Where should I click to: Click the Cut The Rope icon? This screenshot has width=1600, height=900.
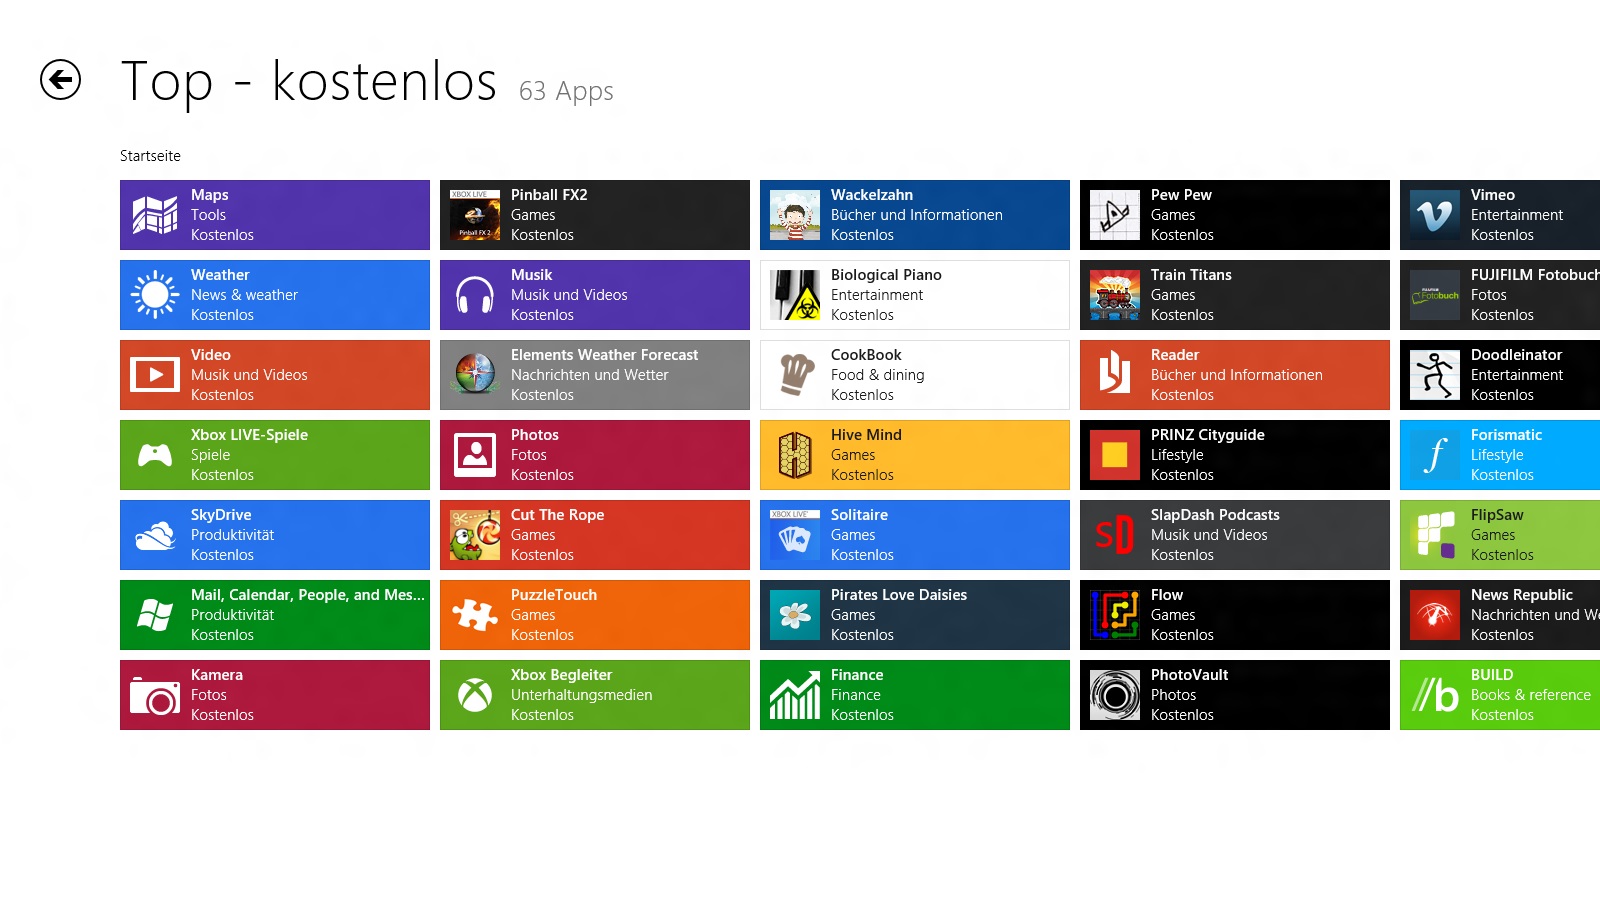click(475, 535)
